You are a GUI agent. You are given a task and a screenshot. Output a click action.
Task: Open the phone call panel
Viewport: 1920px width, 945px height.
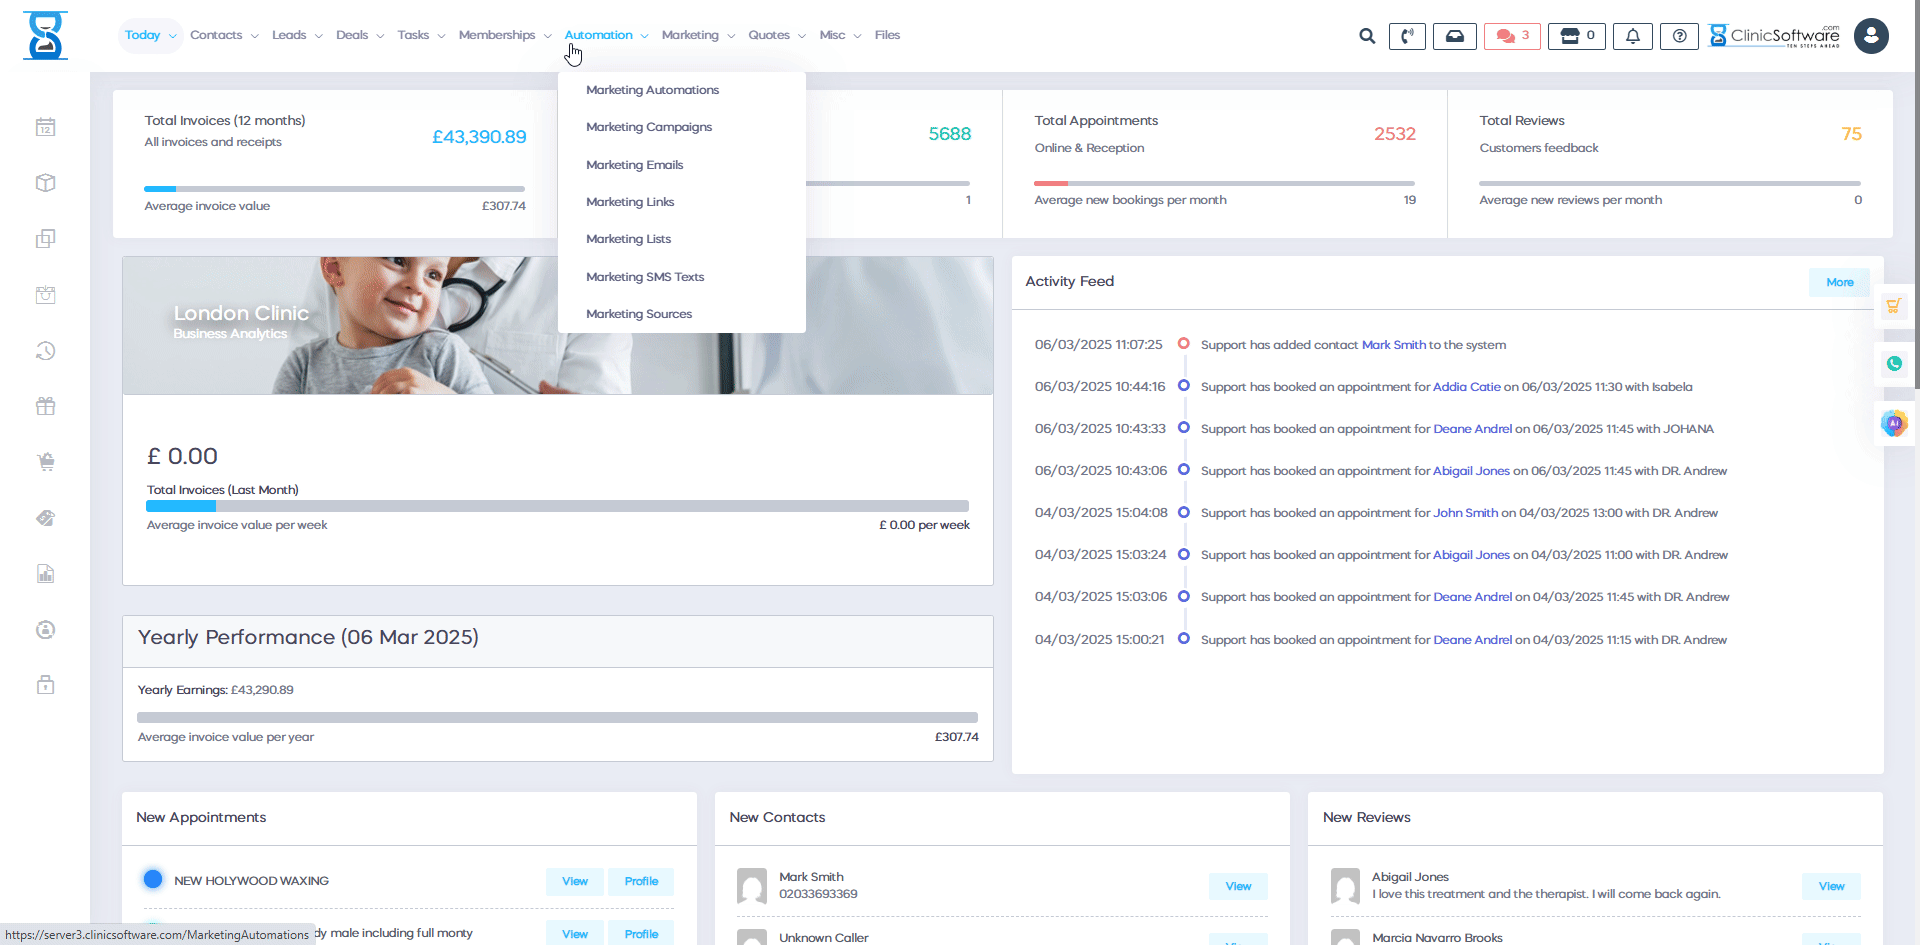tap(1407, 36)
